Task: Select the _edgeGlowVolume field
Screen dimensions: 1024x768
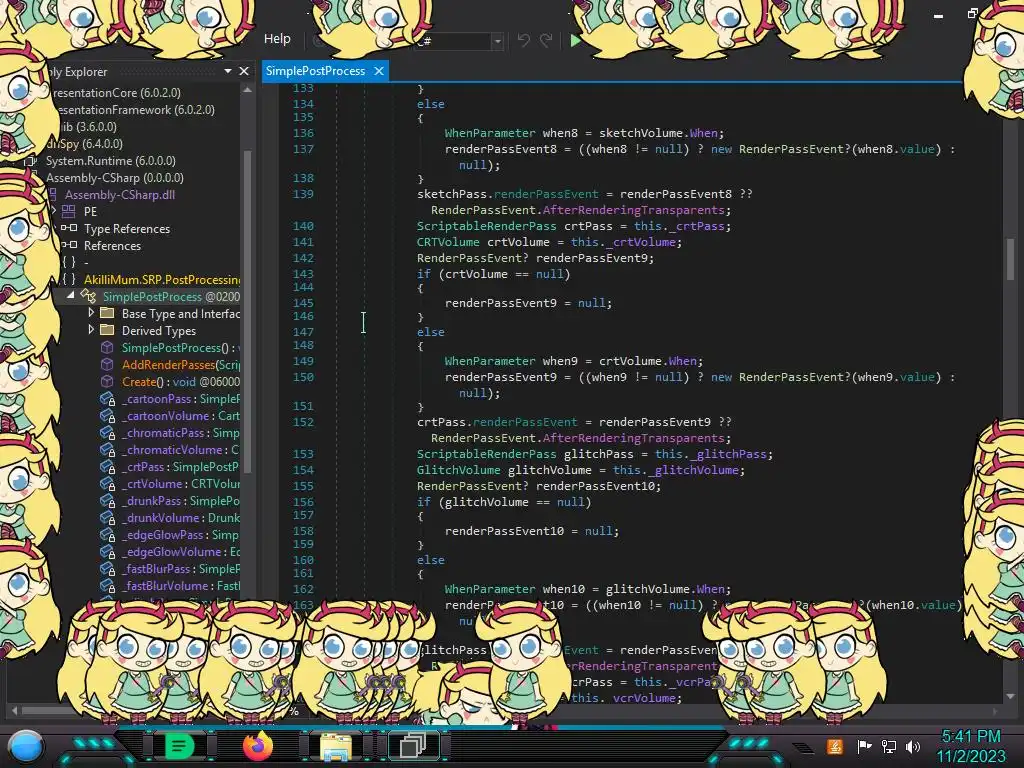Action: tap(181, 551)
